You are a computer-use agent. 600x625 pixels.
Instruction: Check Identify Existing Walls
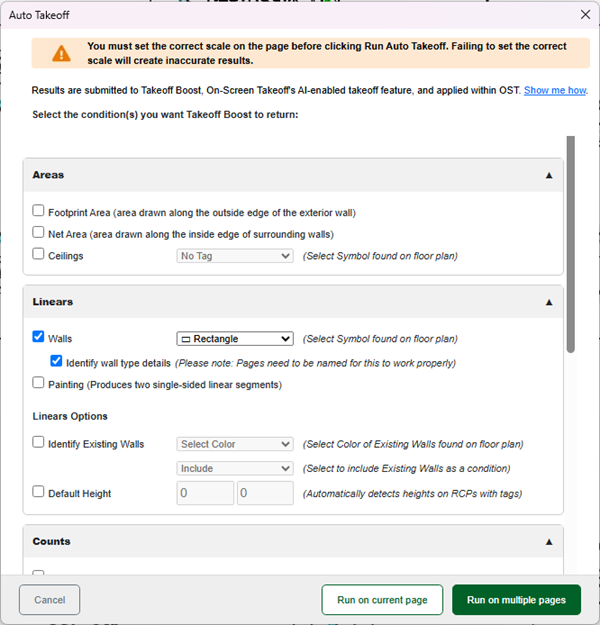coord(38,442)
